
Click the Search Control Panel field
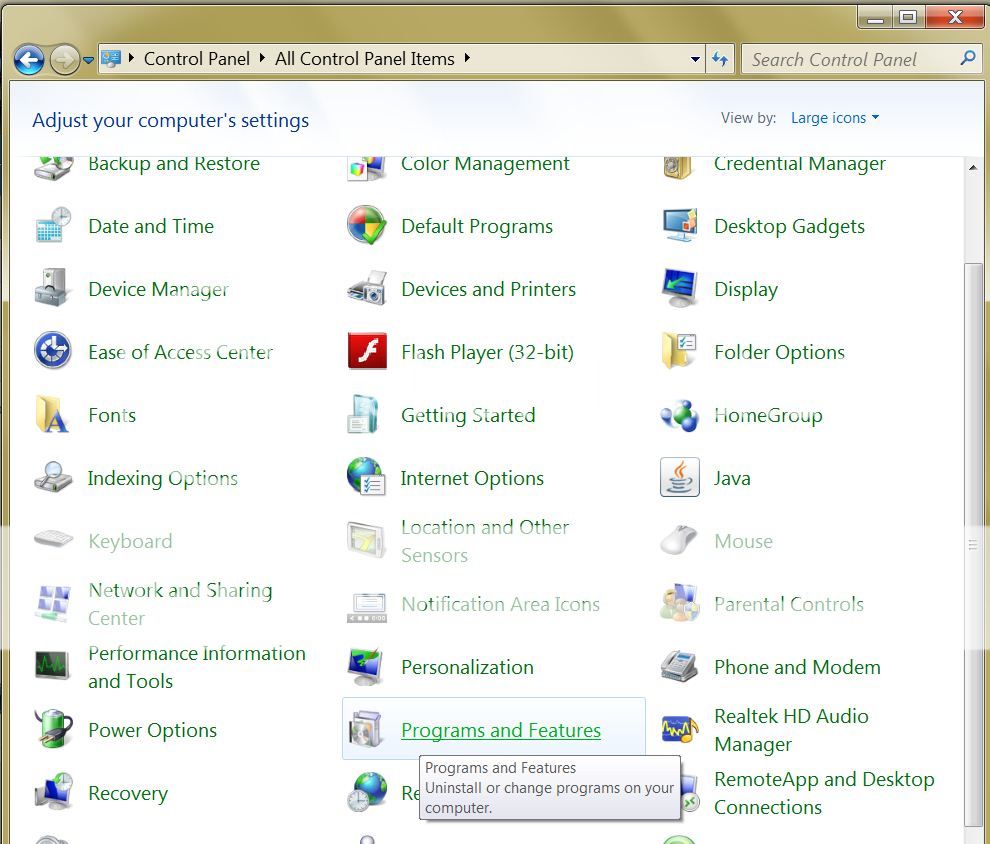click(862, 59)
